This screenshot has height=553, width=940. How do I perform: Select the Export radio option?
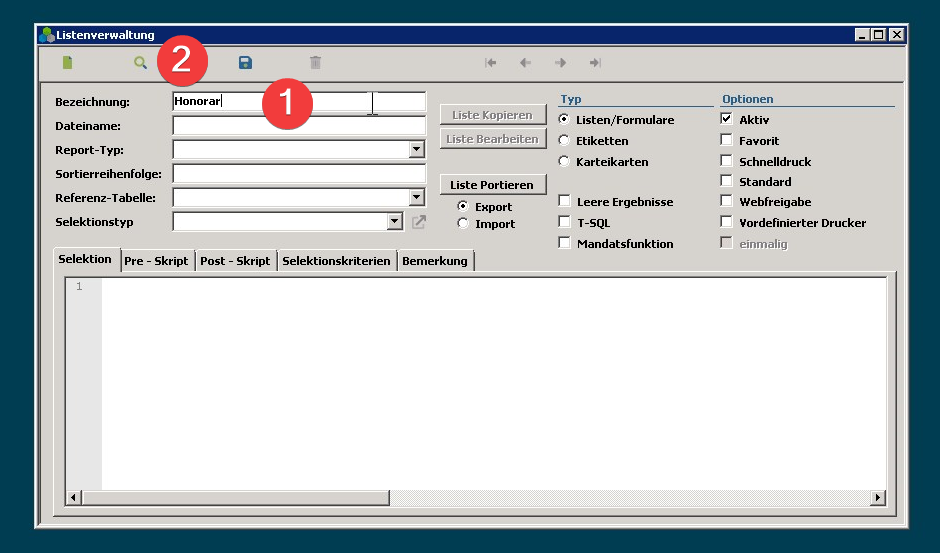(x=463, y=206)
